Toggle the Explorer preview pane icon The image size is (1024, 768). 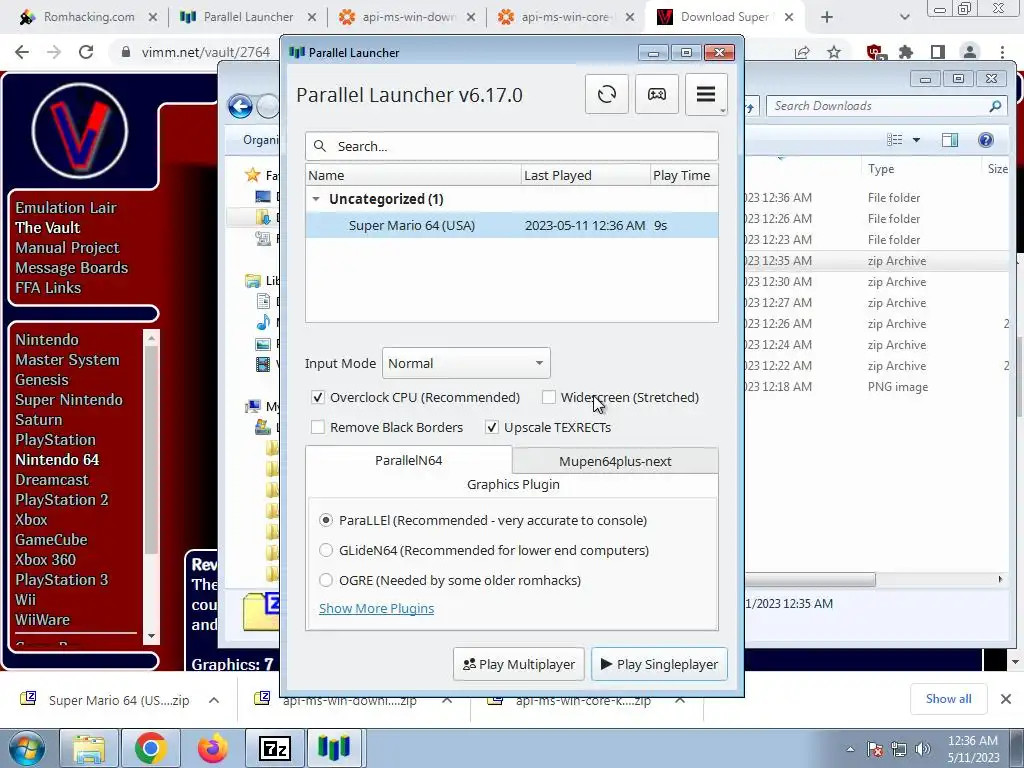click(950, 140)
